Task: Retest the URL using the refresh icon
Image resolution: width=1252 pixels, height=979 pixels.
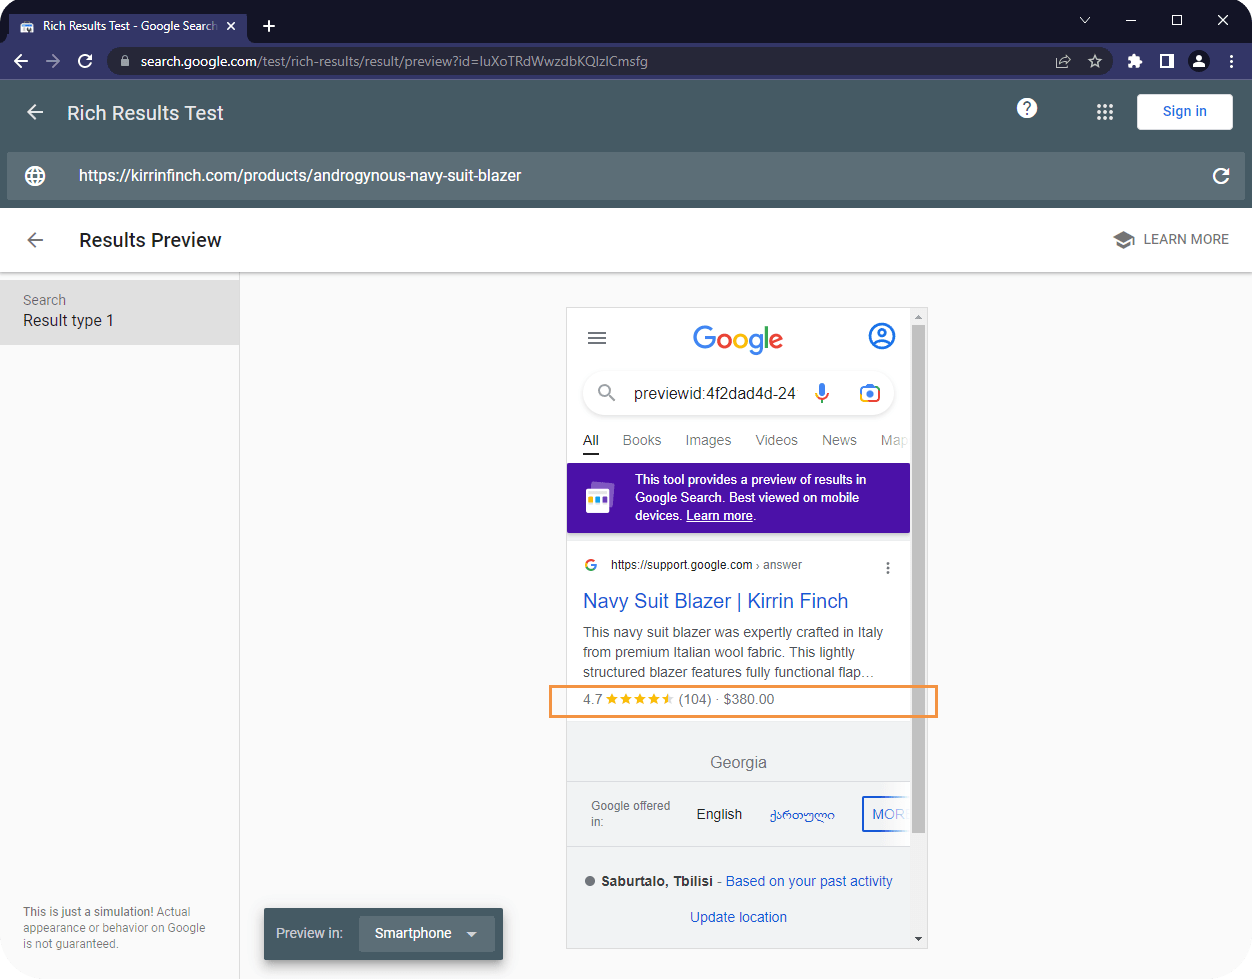Action: tap(1221, 176)
